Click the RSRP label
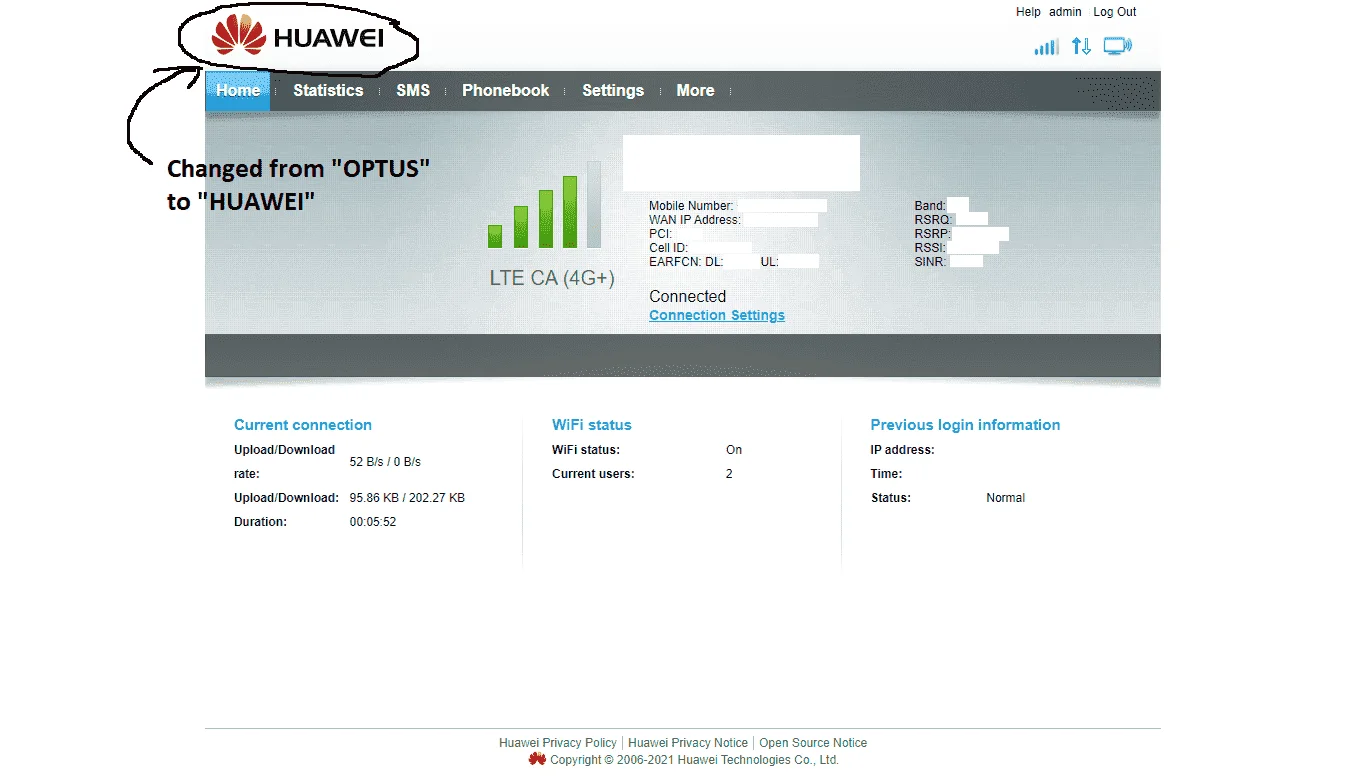This screenshot has height=778, width=1366. pos(933,234)
